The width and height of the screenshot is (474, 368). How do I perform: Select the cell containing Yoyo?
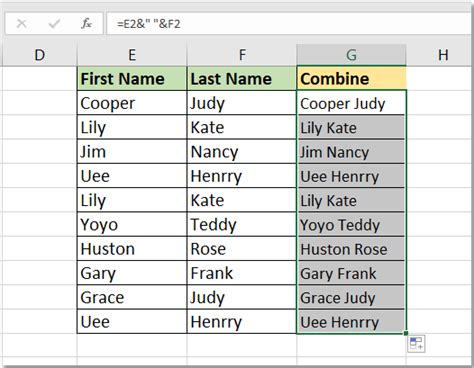(x=132, y=225)
